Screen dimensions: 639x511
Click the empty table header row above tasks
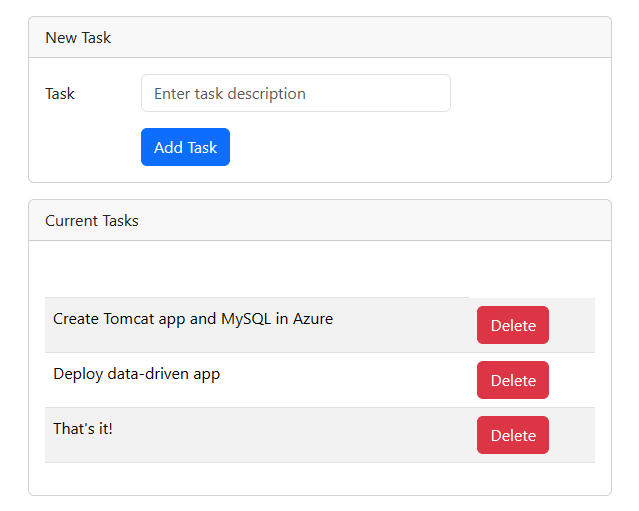tap(319, 277)
